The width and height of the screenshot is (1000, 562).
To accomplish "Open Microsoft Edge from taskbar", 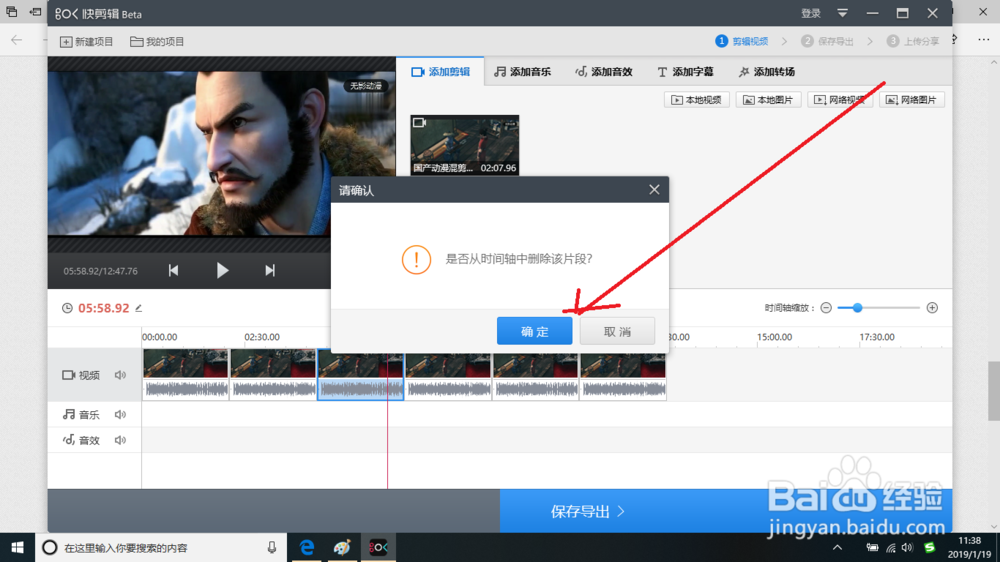I will pos(307,547).
